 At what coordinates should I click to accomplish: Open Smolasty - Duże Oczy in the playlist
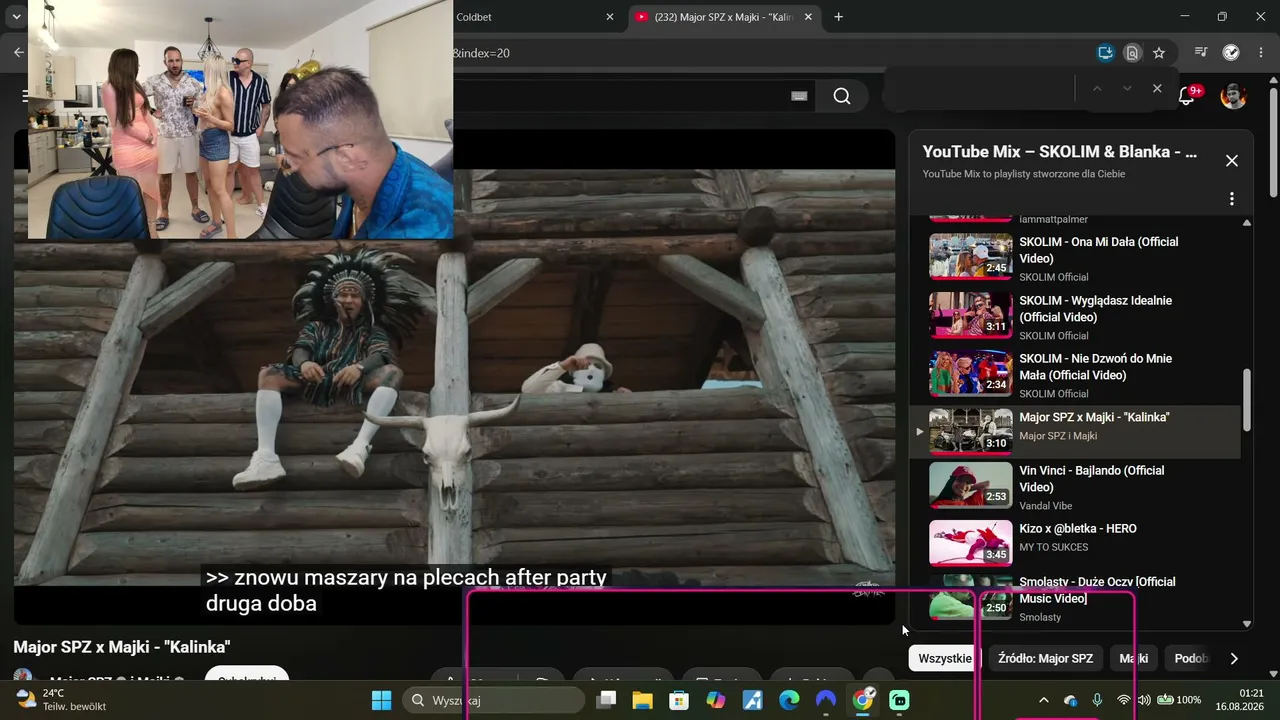[1075, 598]
